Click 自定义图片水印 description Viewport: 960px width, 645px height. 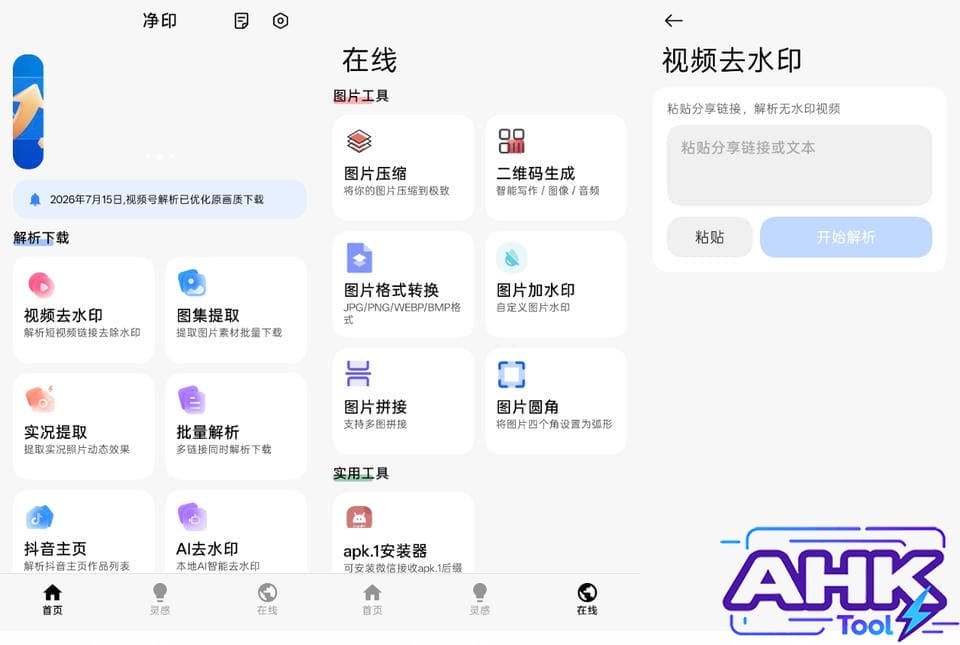533,307
